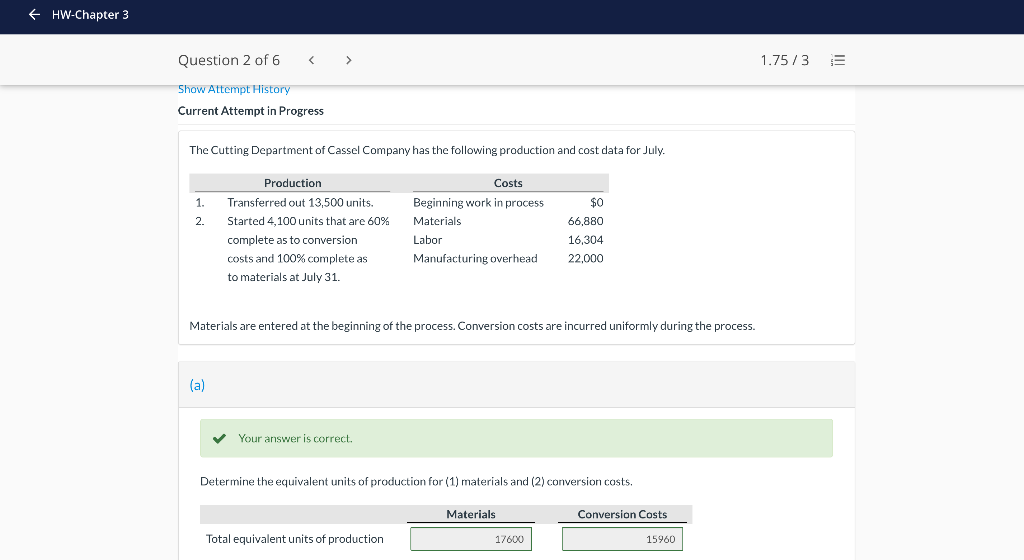Click the score 1.75 / 3
This screenshot has height=560, width=1024.
point(784,60)
